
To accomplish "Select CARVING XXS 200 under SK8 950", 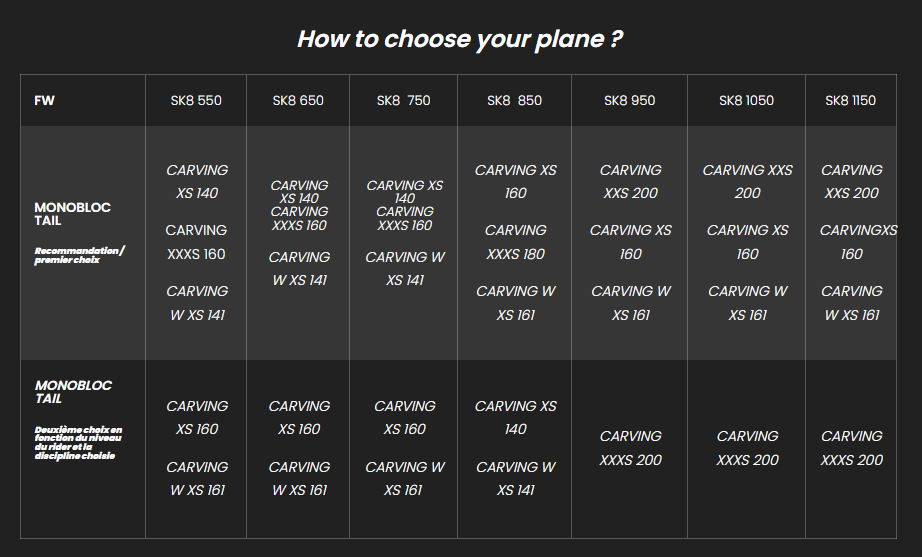I will [x=630, y=181].
